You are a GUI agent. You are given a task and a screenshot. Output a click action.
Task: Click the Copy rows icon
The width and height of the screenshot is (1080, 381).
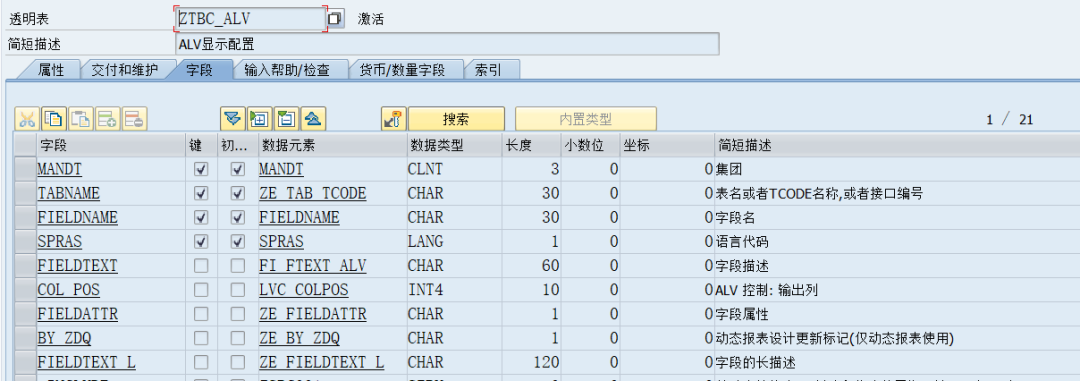click(x=54, y=119)
